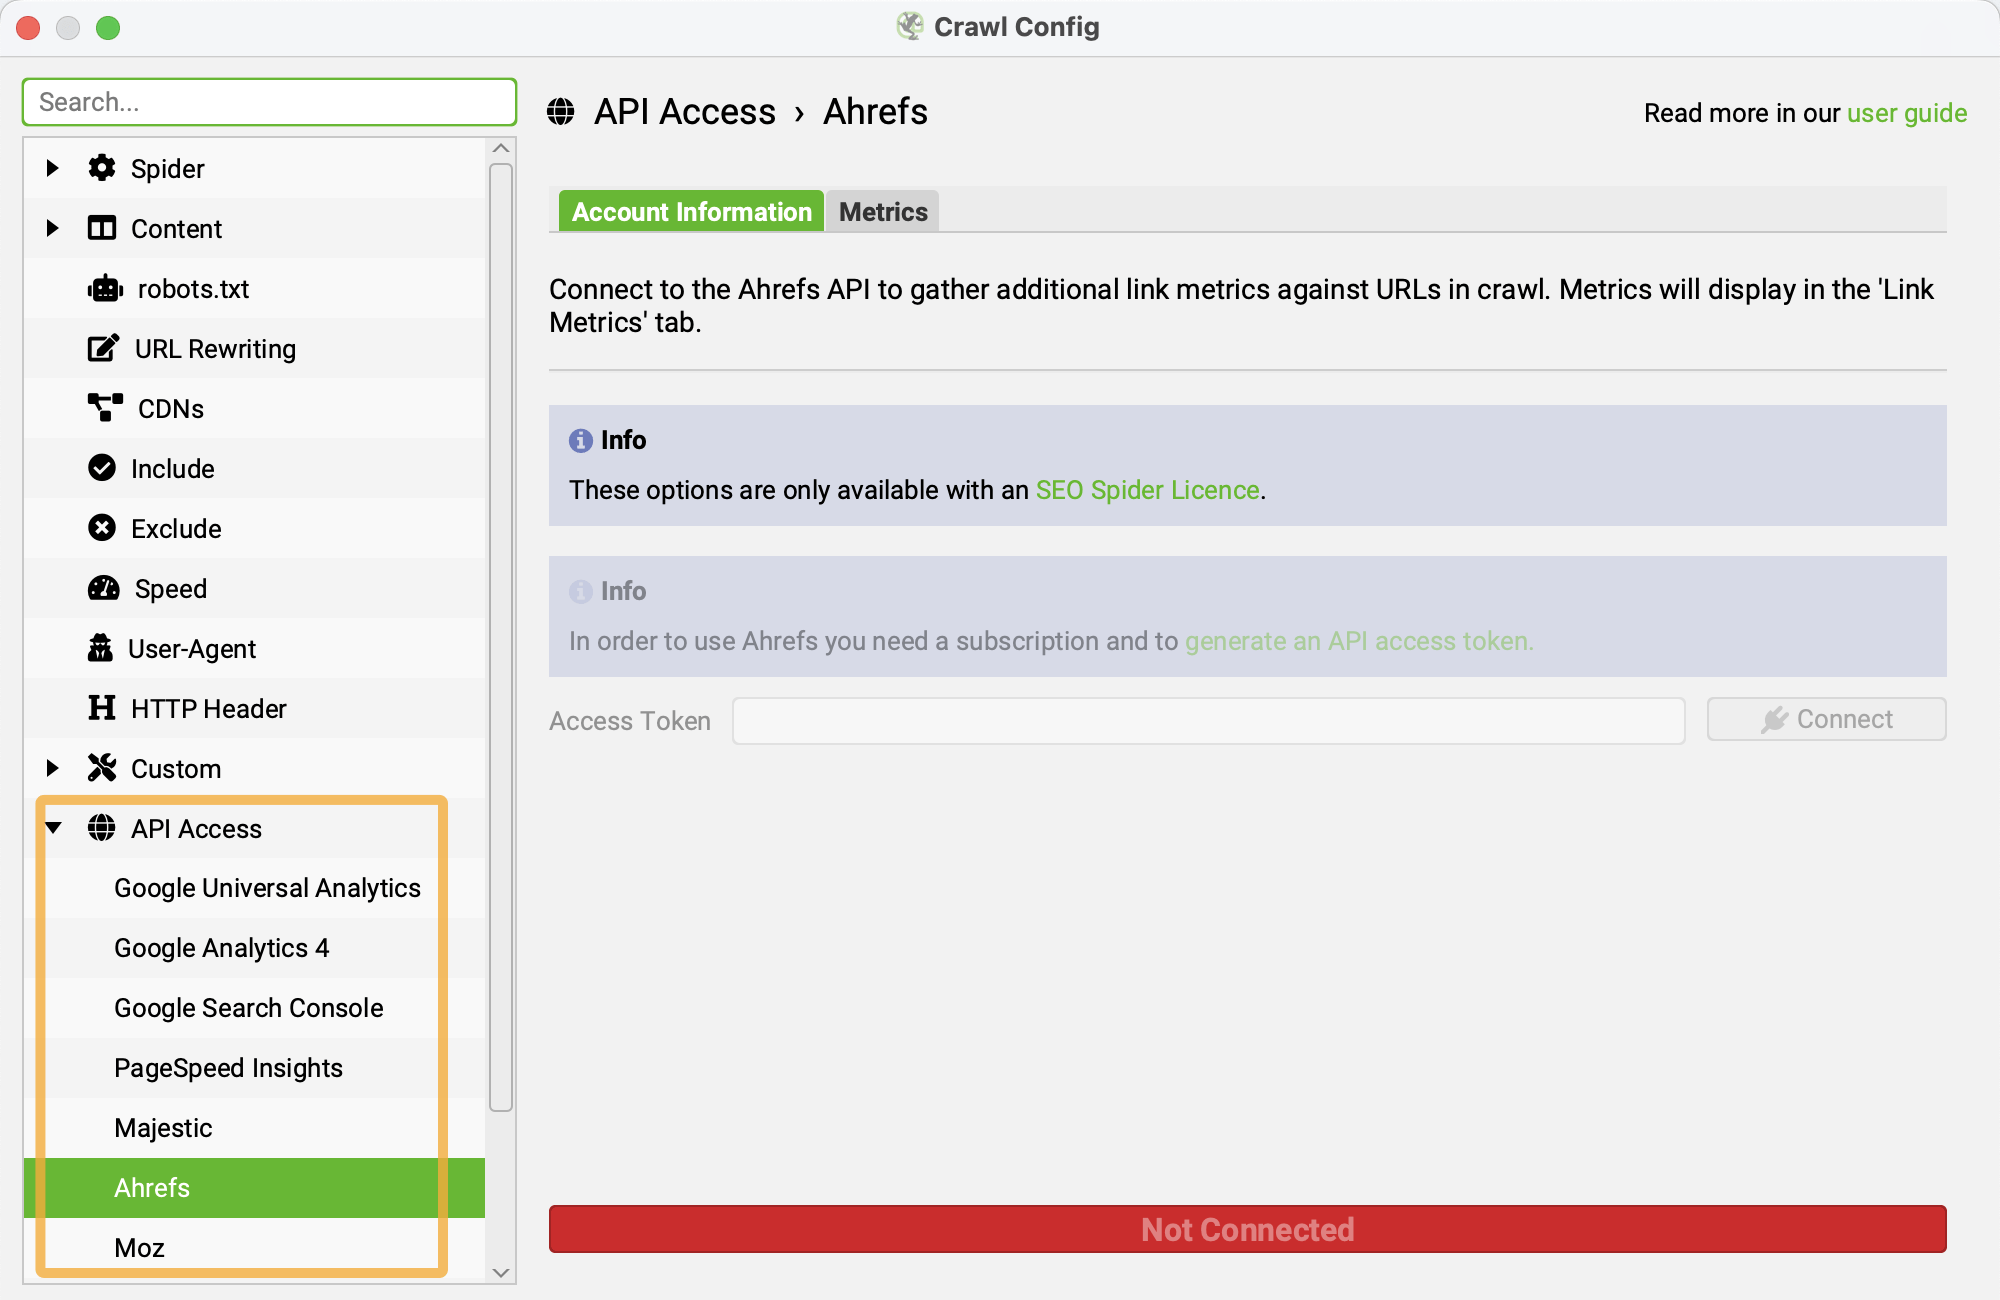Click the Ahrefs breadcrumb heading
Screen dimensions: 2000x1300
coord(875,112)
